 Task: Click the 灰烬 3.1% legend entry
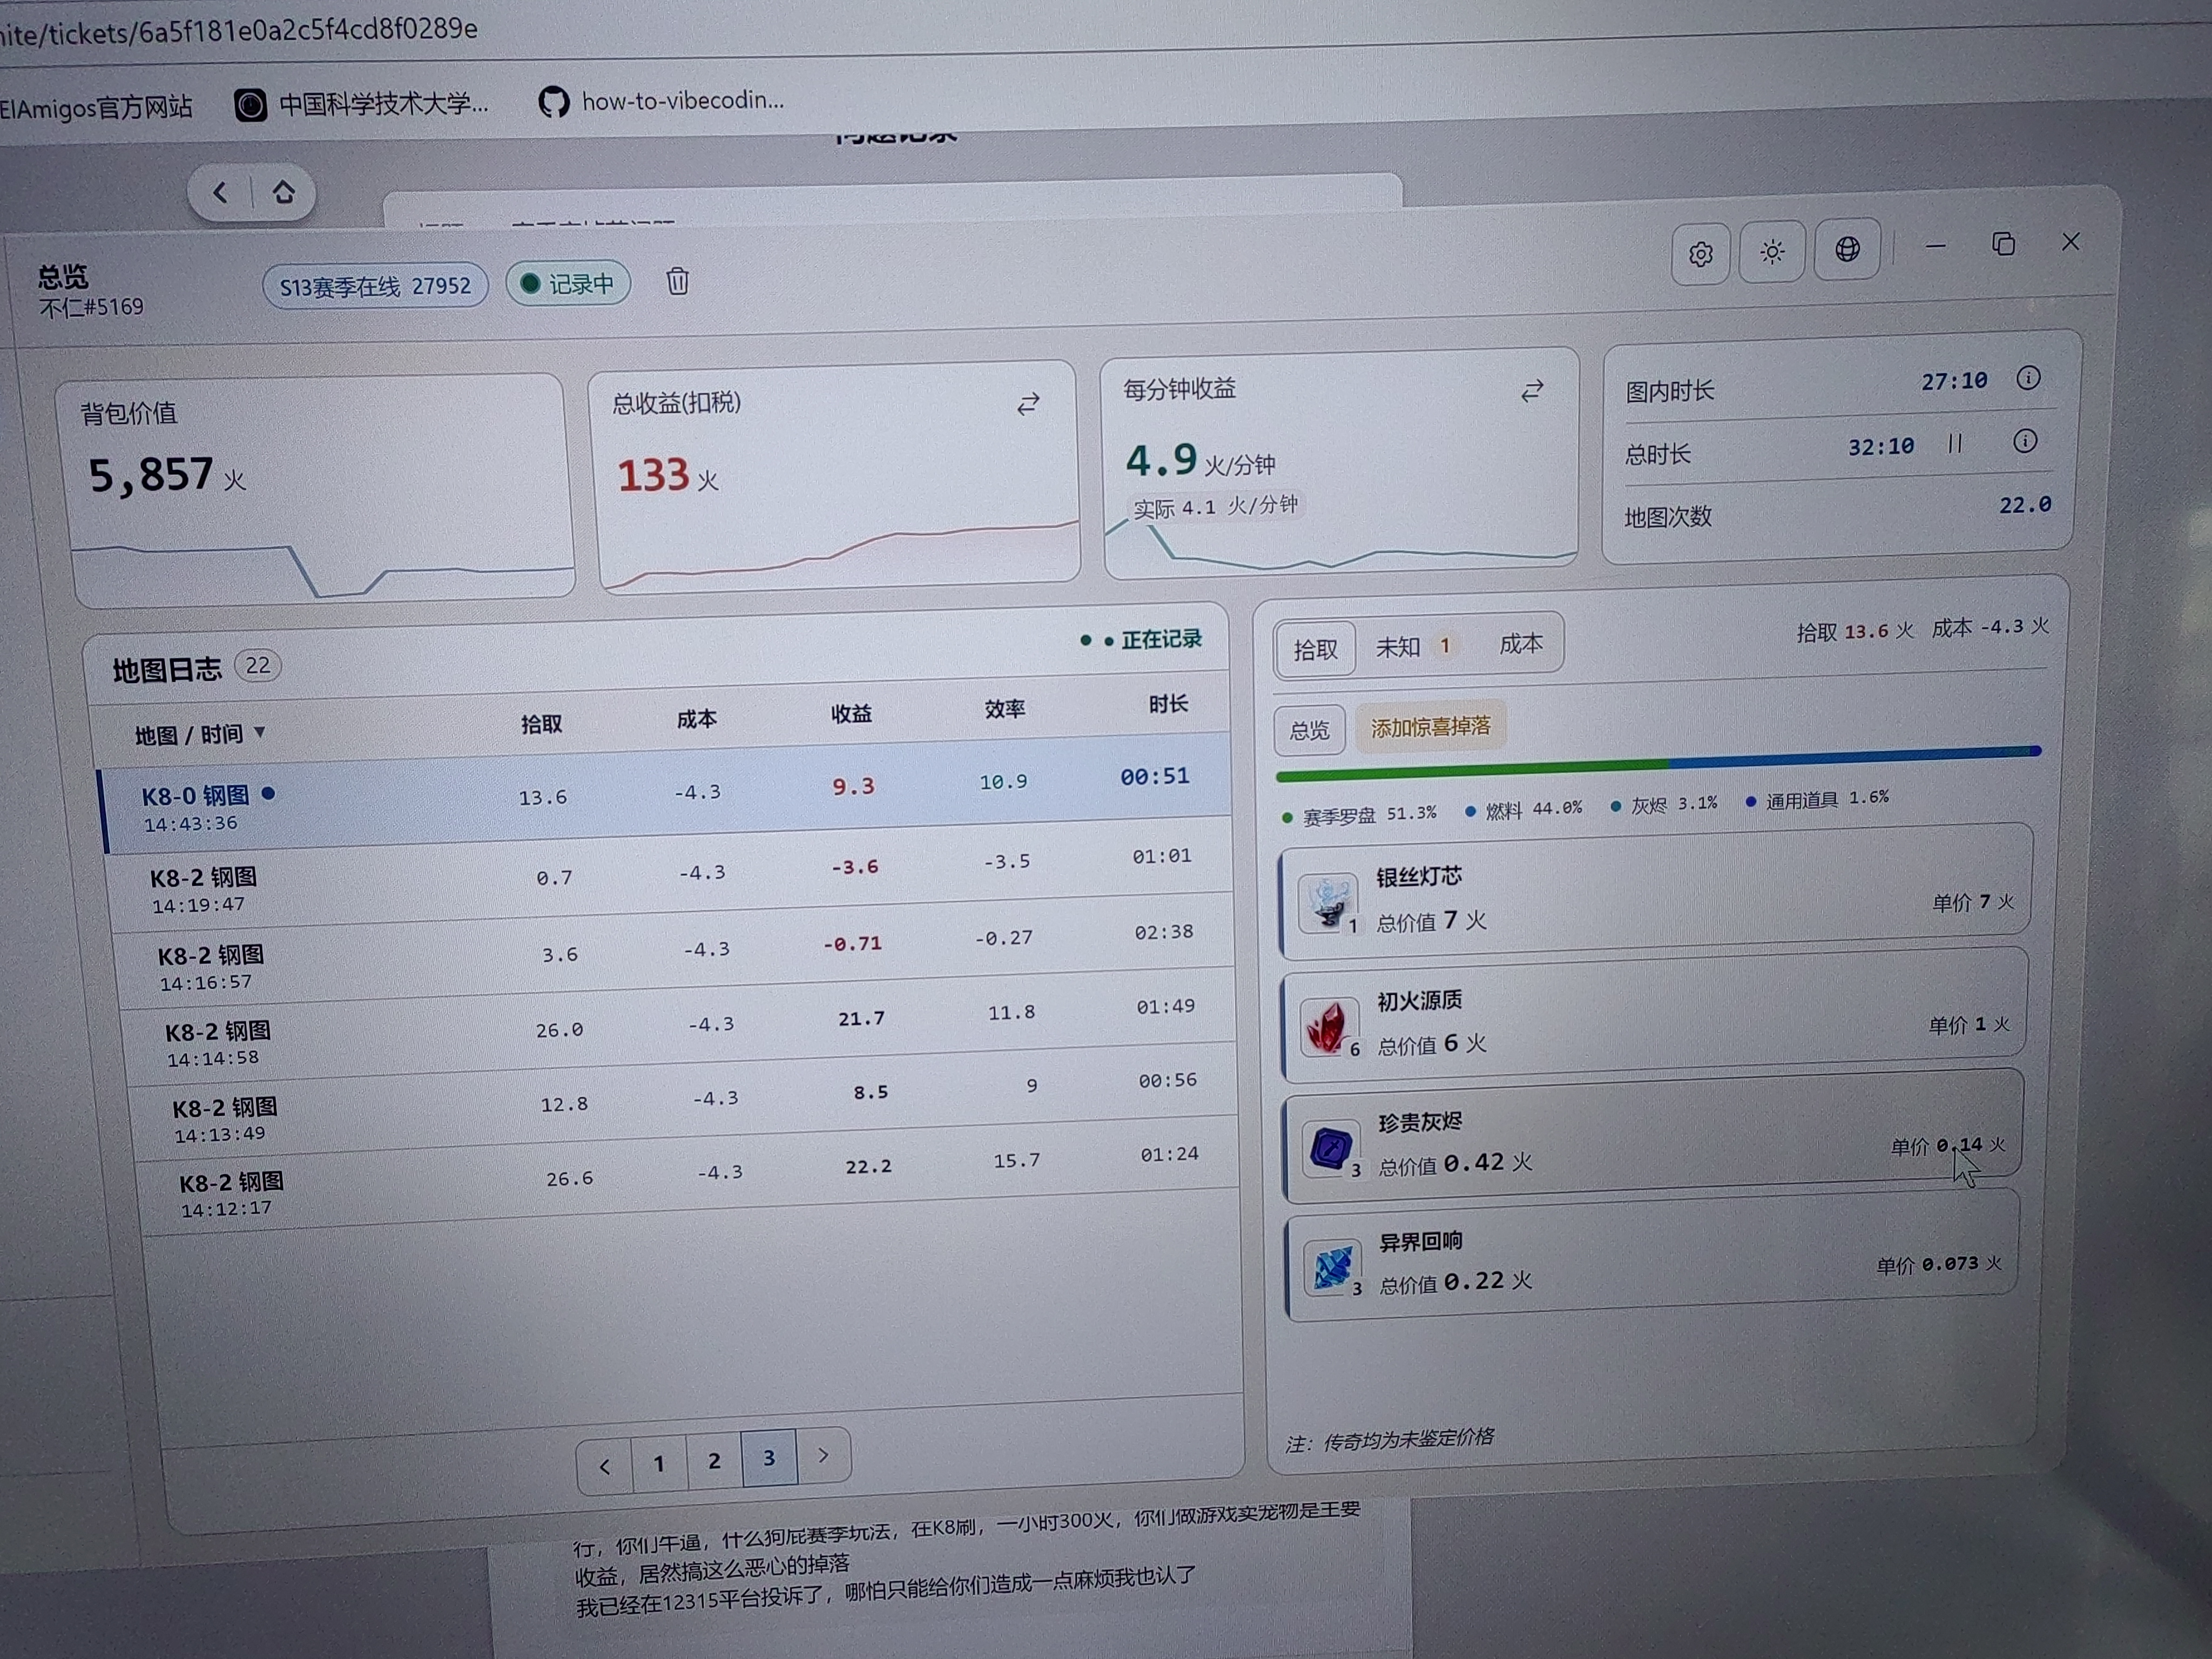(1665, 804)
